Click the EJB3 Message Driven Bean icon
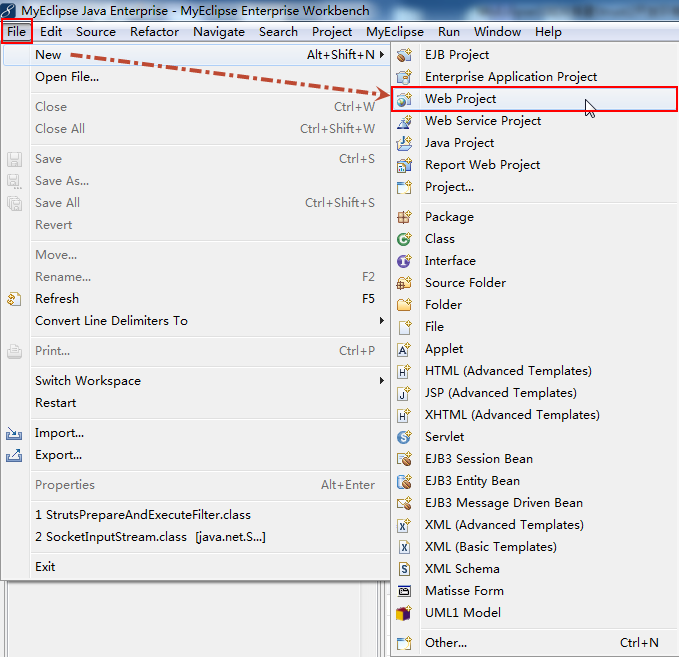Screen dimensions: 679x657 (404, 503)
